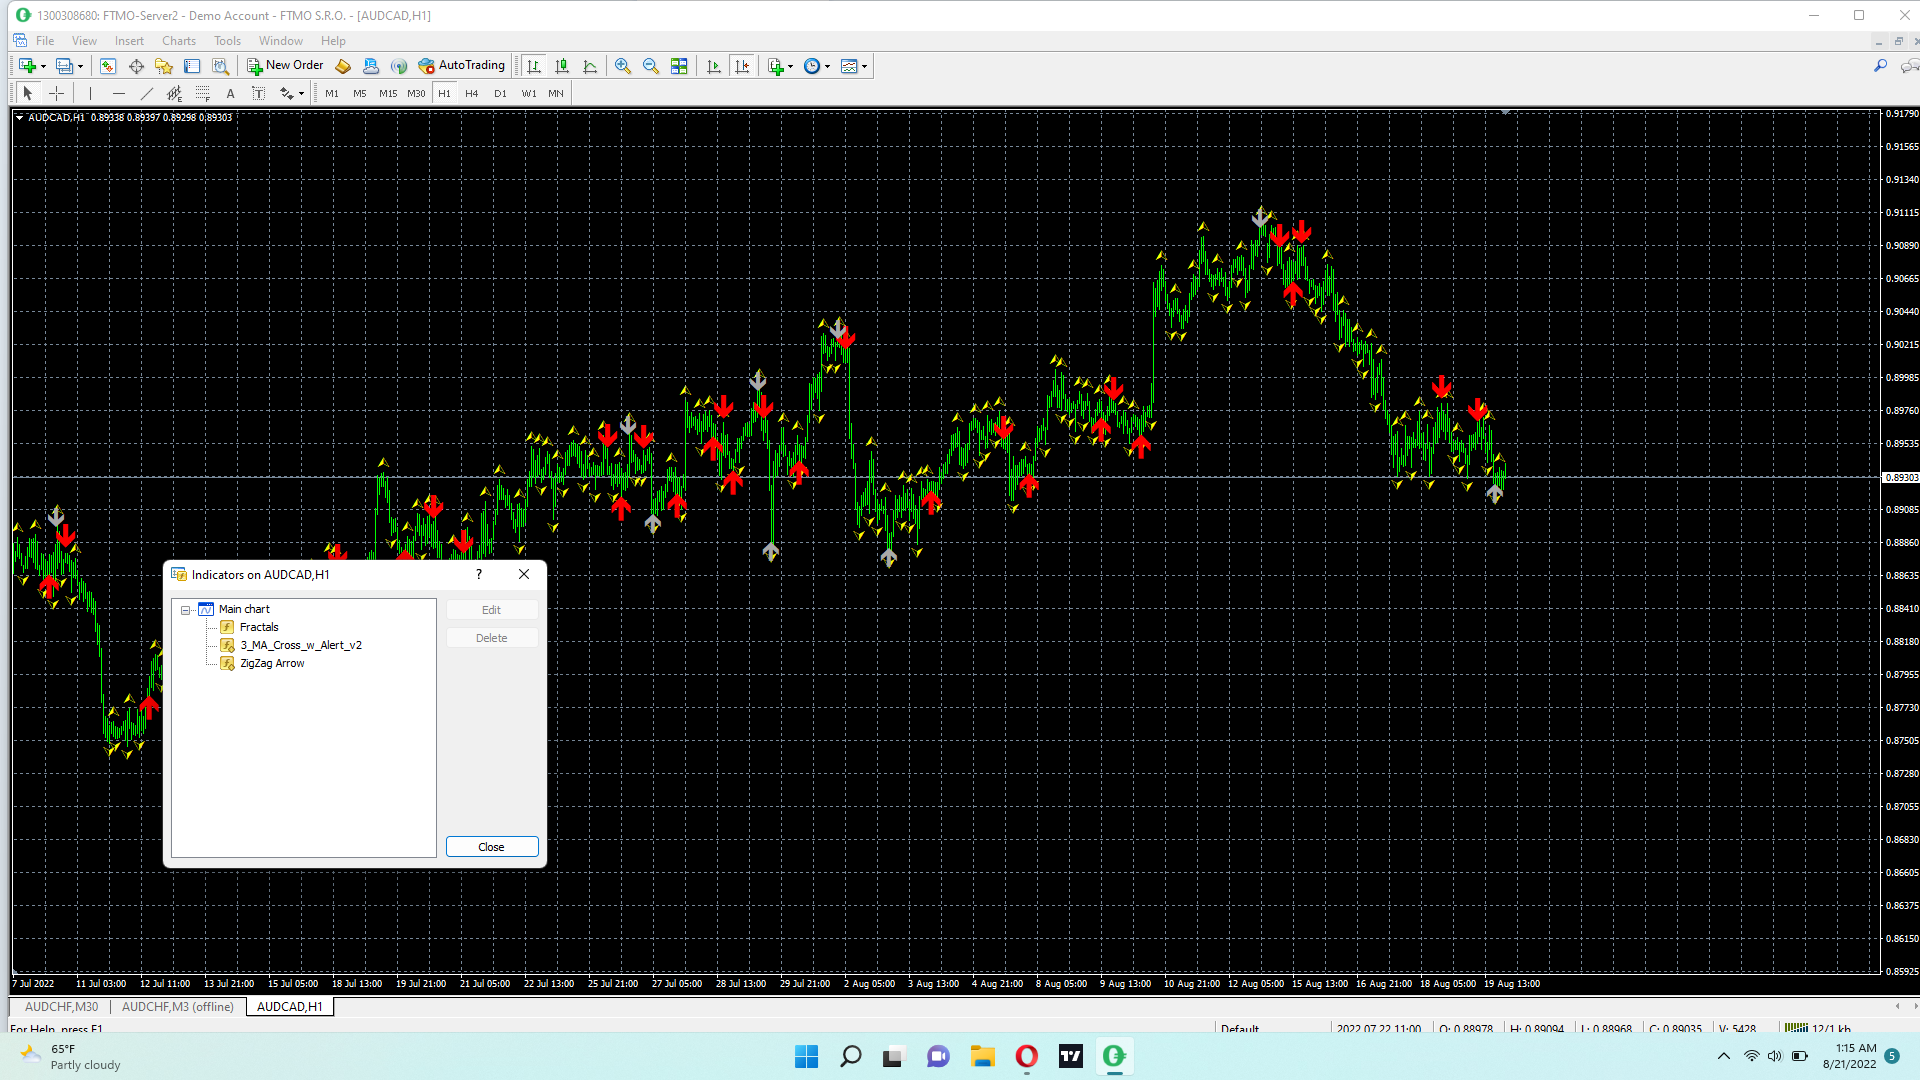Open the Charts menu
The width and height of the screenshot is (1920, 1080).
click(x=179, y=41)
